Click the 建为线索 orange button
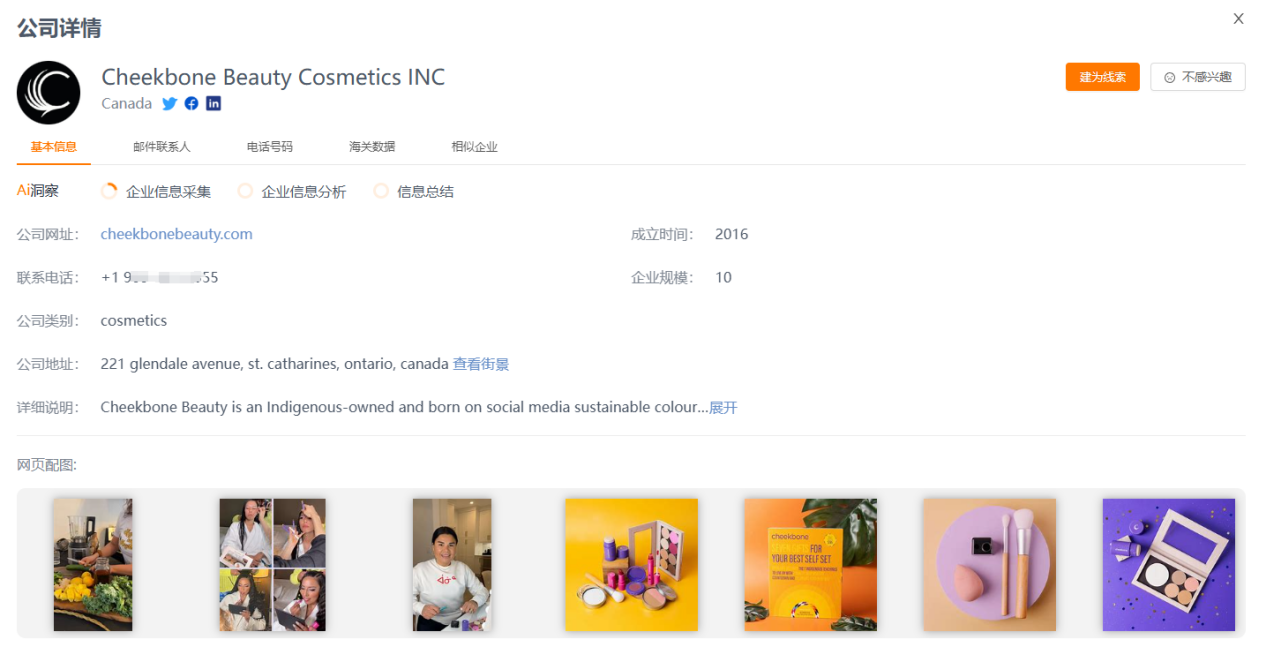The height and width of the screenshot is (647, 1266). point(1102,77)
